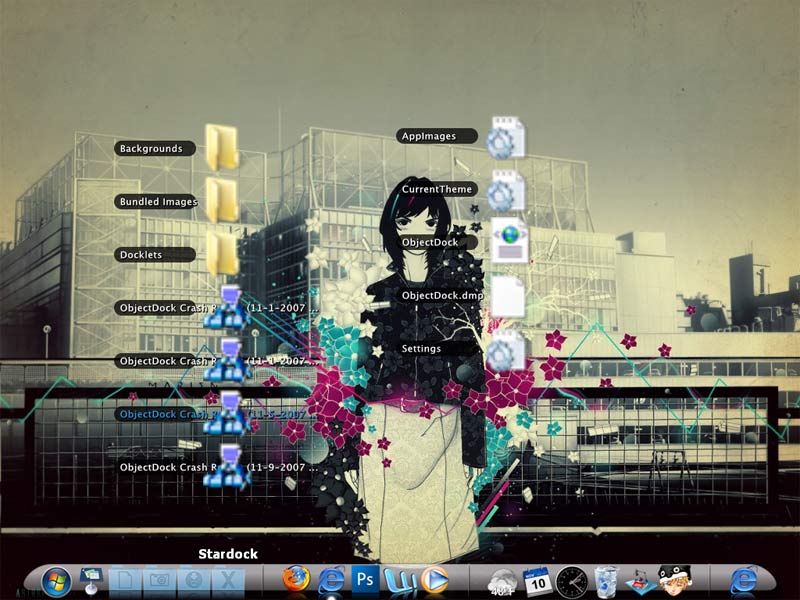Viewport: 800px width, 600px height.
Task: Open the weather docklet
Action: pos(502,583)
